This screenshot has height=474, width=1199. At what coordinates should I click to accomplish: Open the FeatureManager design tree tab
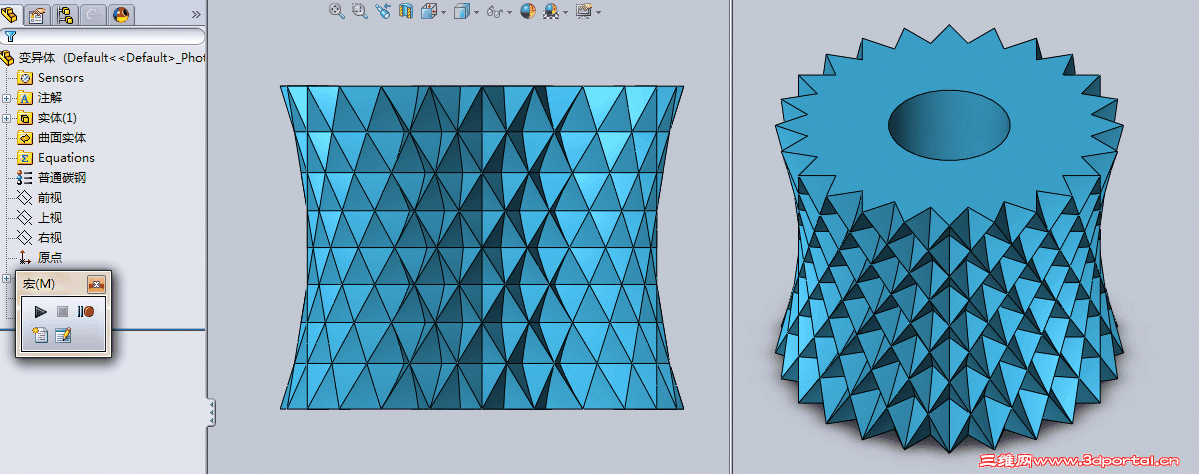click(12, 14)
